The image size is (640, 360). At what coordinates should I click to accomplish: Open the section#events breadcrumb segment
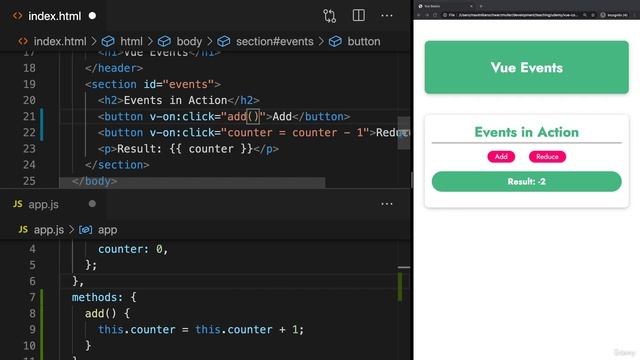pyautogui.click(x=275, y=41)
